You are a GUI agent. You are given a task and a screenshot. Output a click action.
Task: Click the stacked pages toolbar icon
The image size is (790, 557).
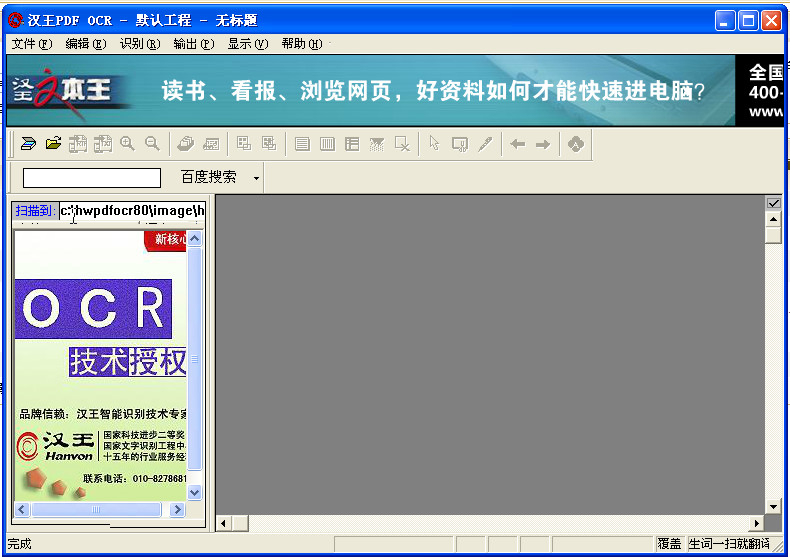185,144
